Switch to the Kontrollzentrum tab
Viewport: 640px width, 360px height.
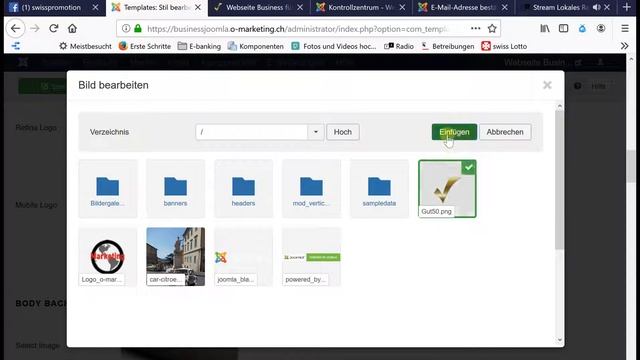coord(354,7)
